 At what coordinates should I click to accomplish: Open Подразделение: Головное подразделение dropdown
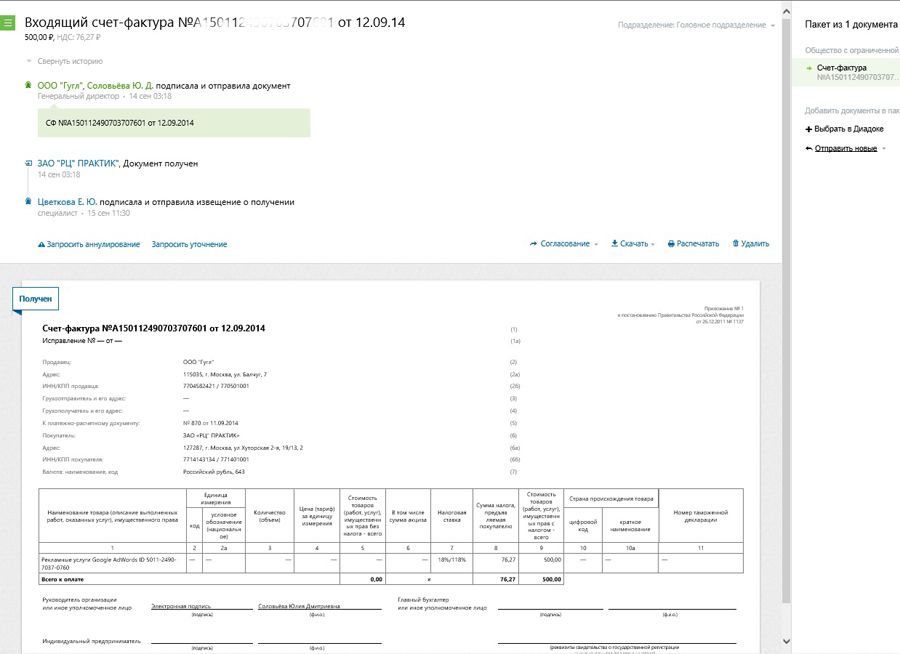click(x=696, y=24)
